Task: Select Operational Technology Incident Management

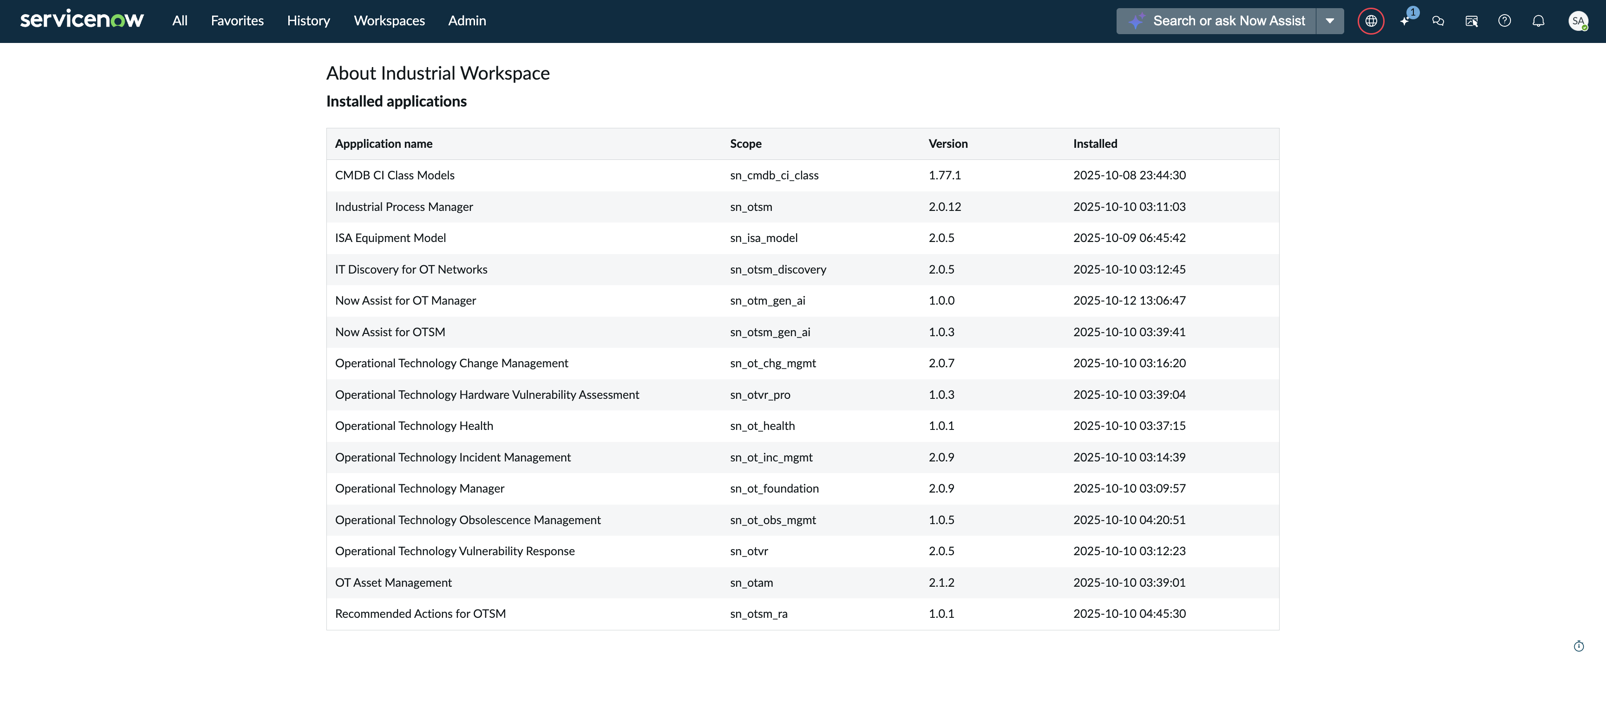Action: pos(453,457)
